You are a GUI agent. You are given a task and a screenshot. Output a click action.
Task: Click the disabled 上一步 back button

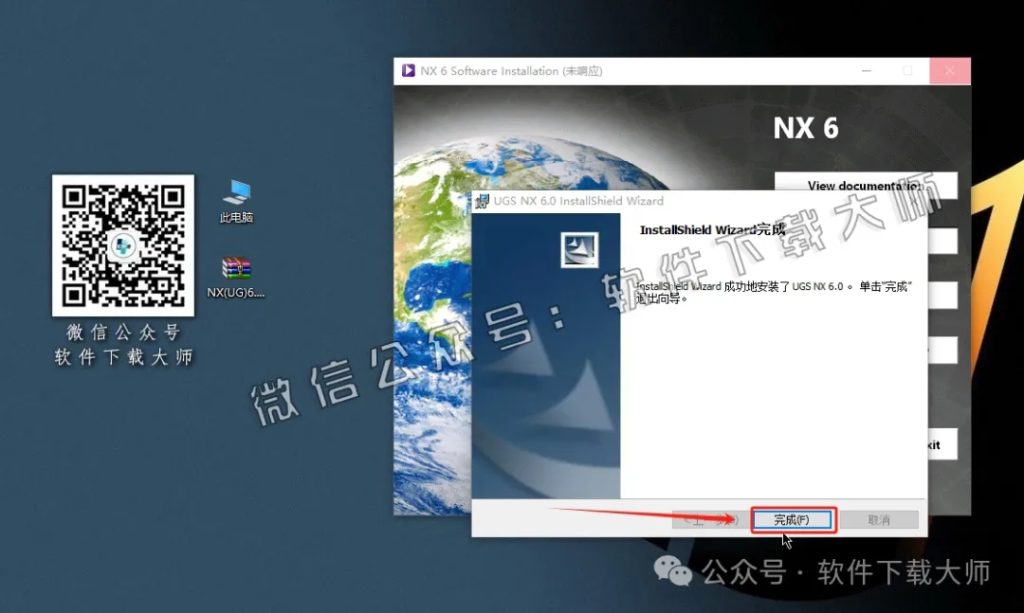tap(707, 520)
